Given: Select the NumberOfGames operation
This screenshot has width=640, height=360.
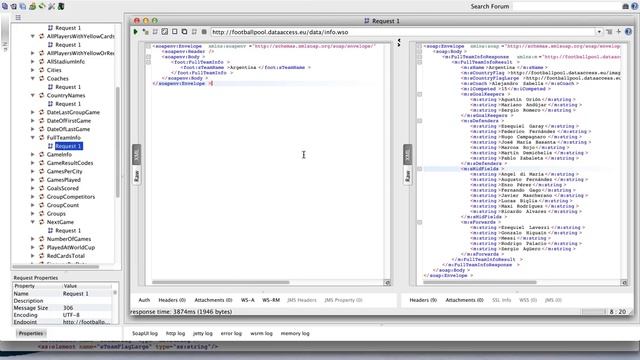Looking at the screenshot, I should pos(69,239).
